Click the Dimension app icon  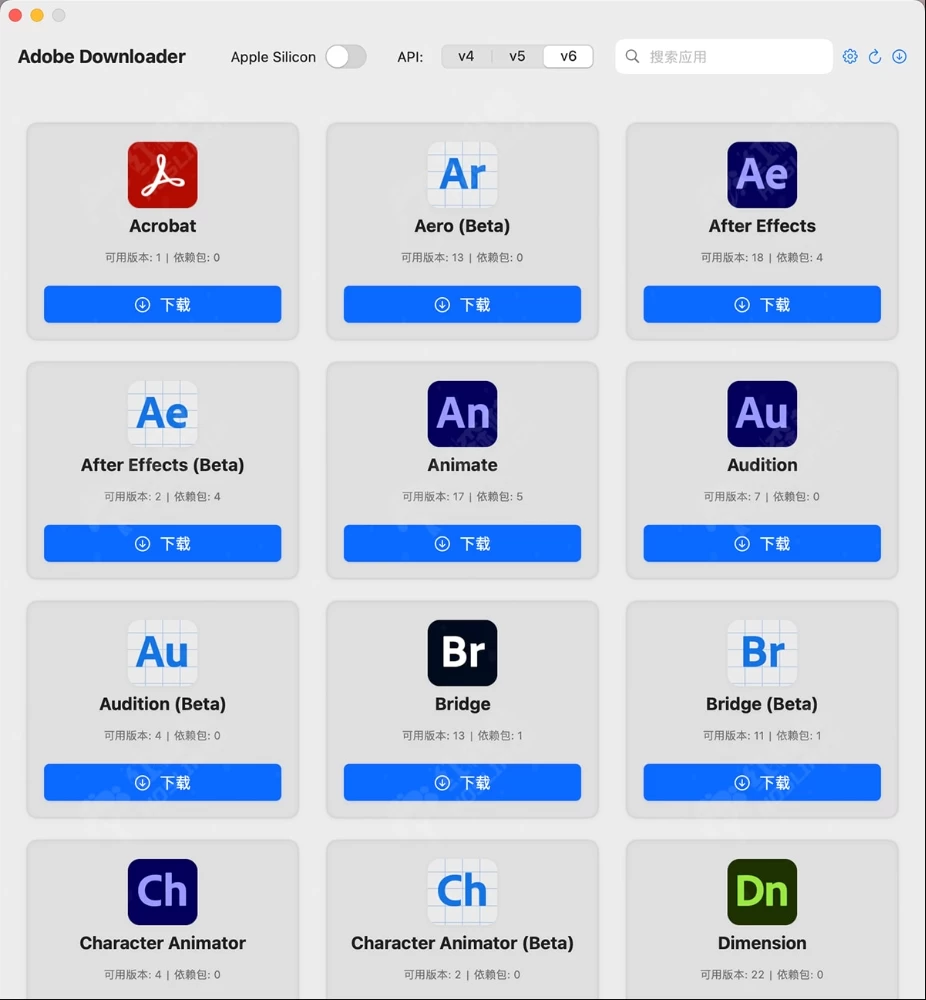(x=762, y=892)
